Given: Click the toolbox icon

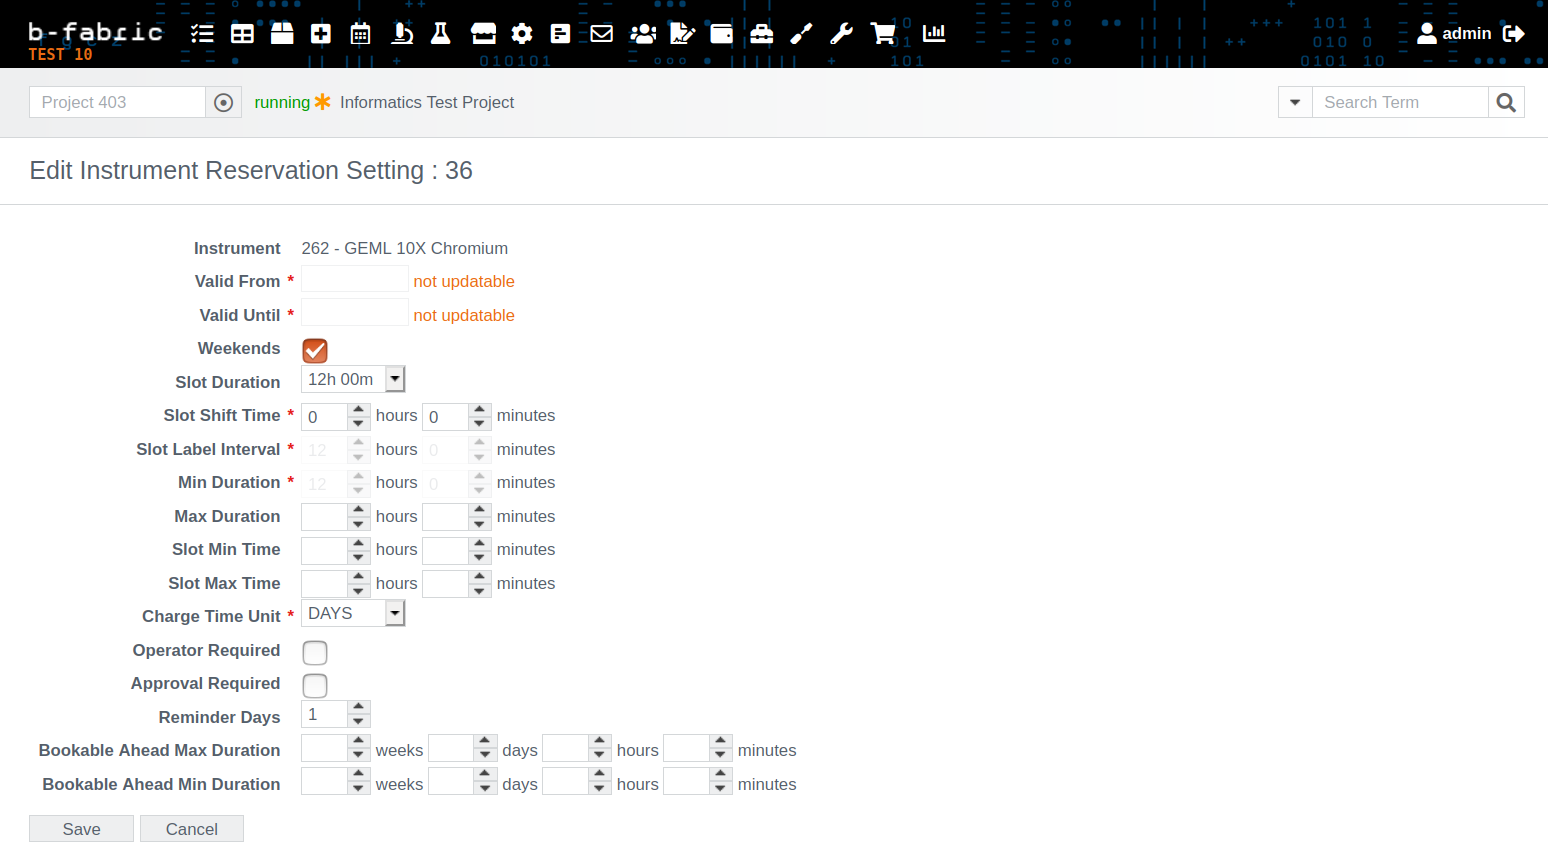Looking at the screenshot, I should pos(762,34).
